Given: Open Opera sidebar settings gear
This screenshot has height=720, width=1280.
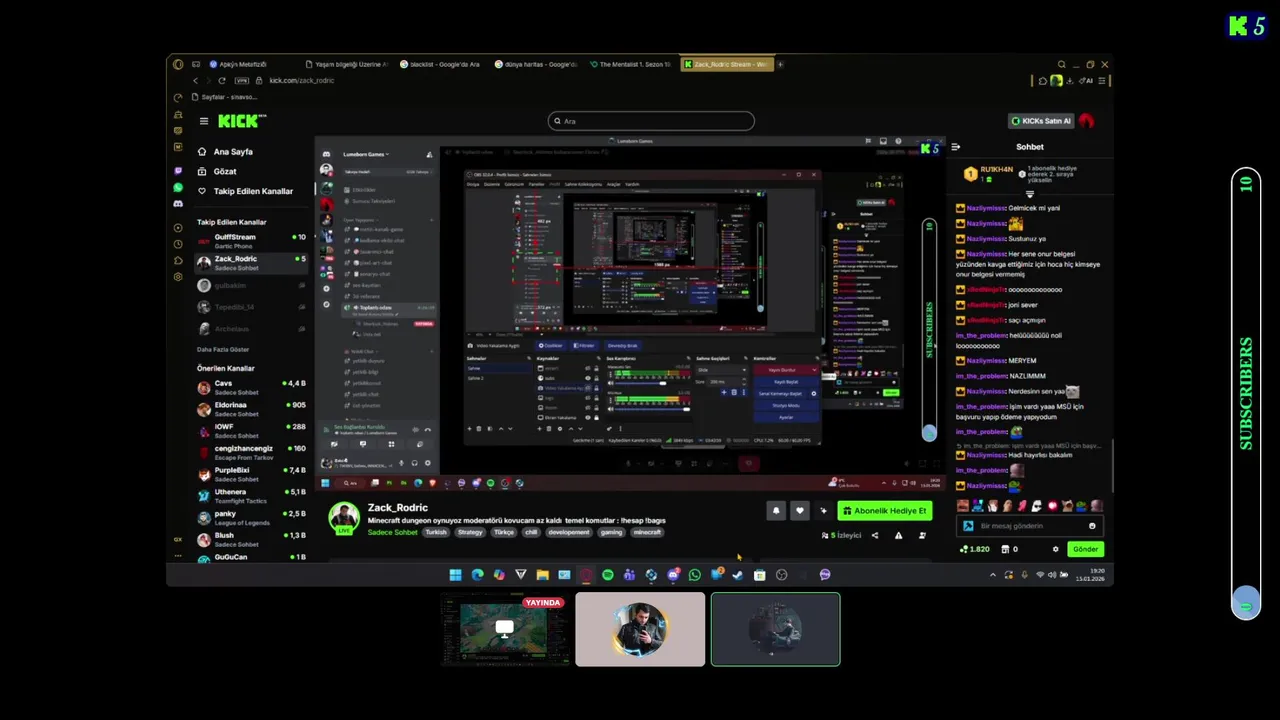Looking at the screenshot, I should pos(178,277).
